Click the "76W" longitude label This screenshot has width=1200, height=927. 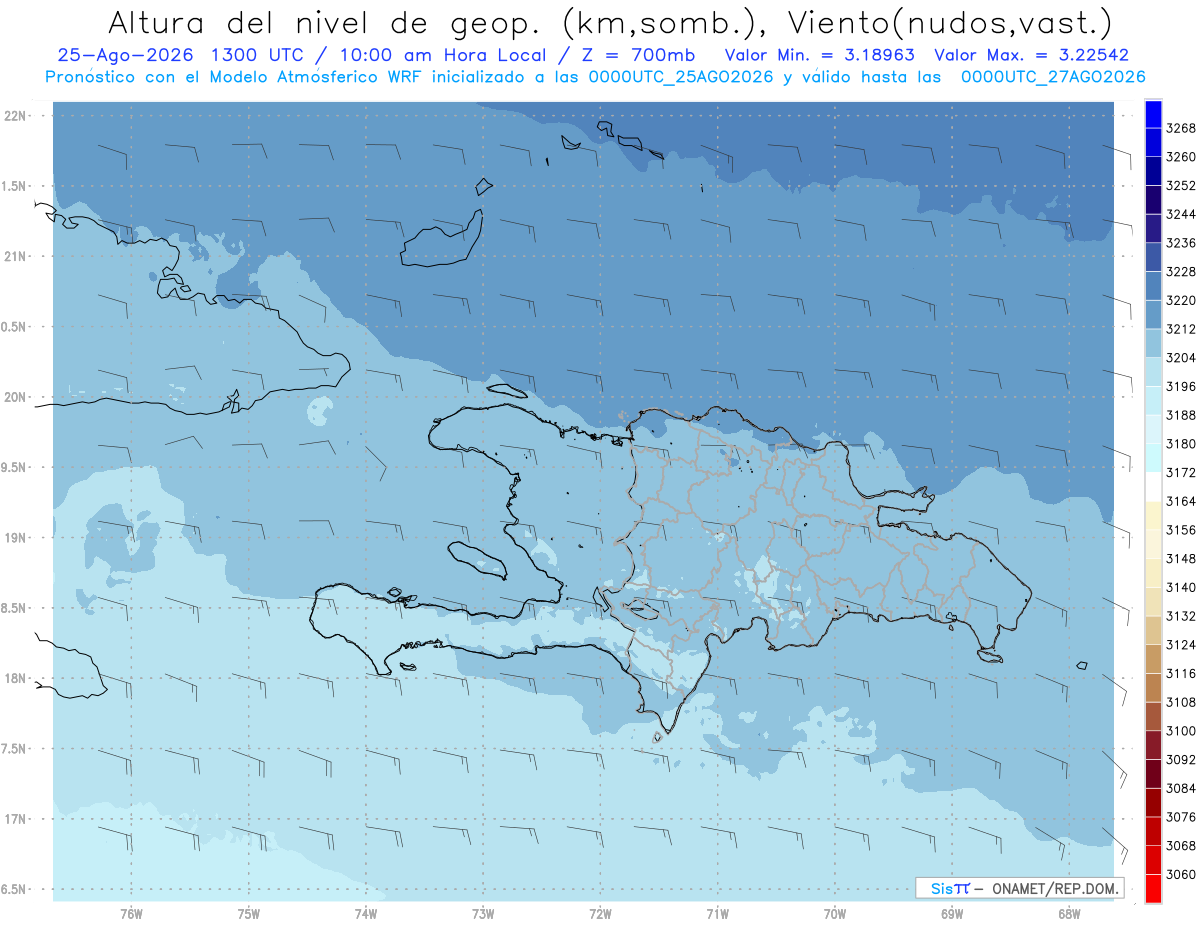click(x=131, y=914)
